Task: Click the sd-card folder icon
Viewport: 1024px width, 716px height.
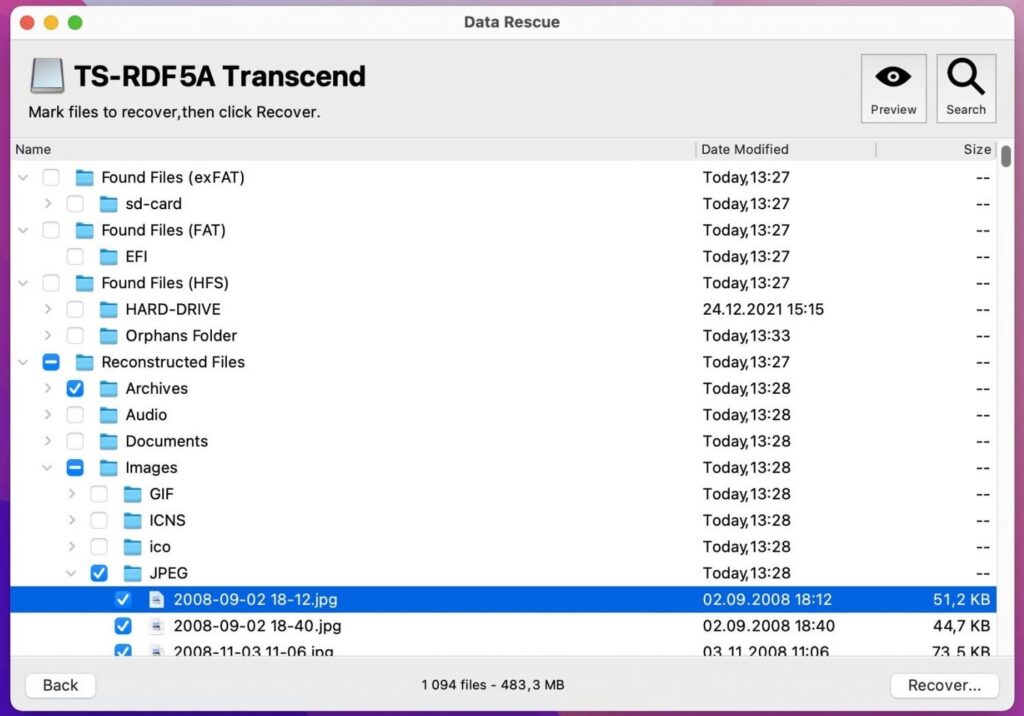Action: (x=111, y=203)
